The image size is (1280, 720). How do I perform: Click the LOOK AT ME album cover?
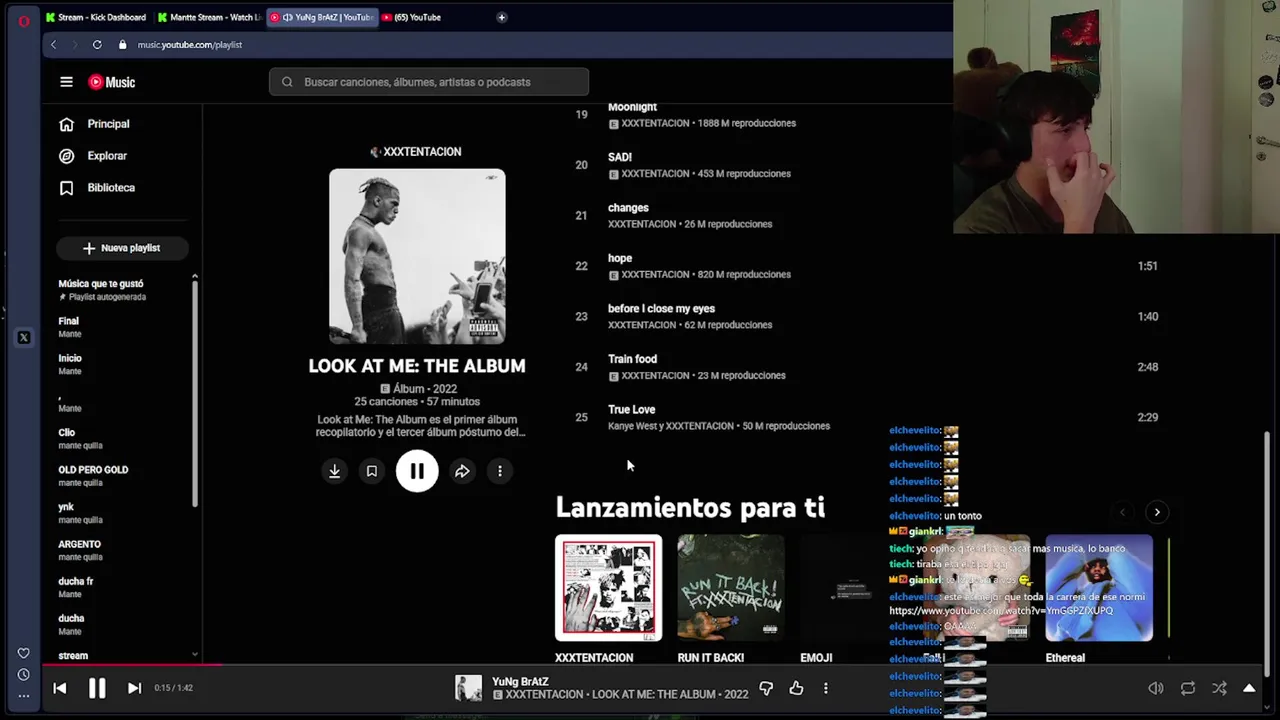coord(417,256)
